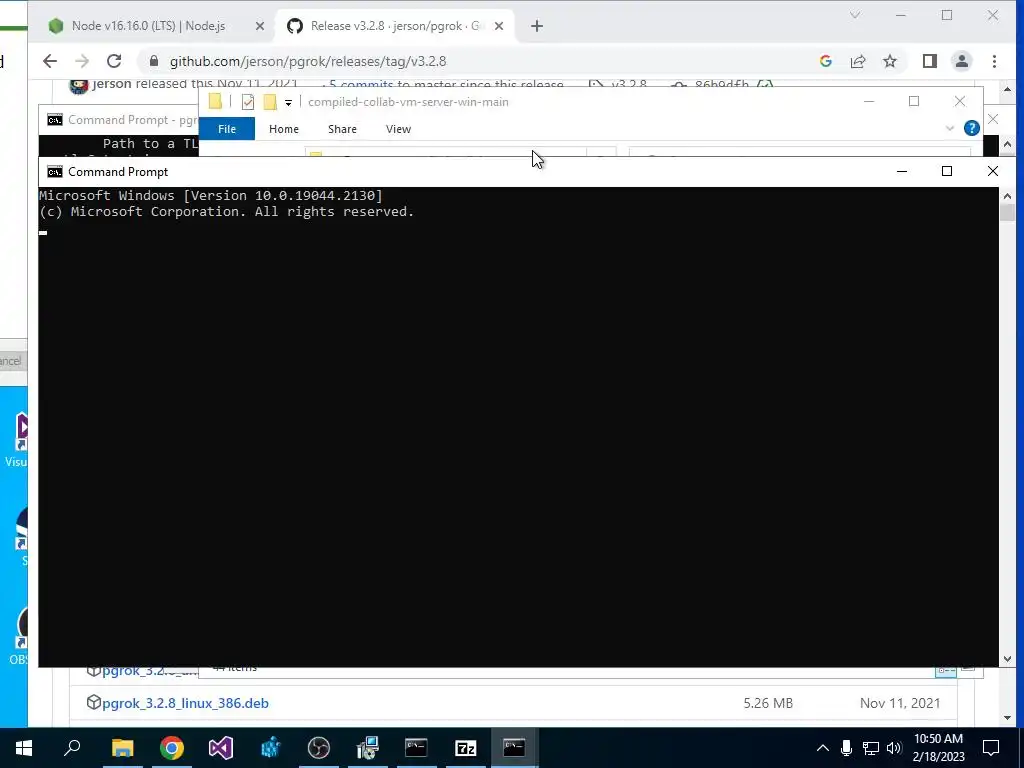1024x768 pixels.
Task: Click the Command Prompt scrollbar up arrow
Action: click(x=1007, y=195)
